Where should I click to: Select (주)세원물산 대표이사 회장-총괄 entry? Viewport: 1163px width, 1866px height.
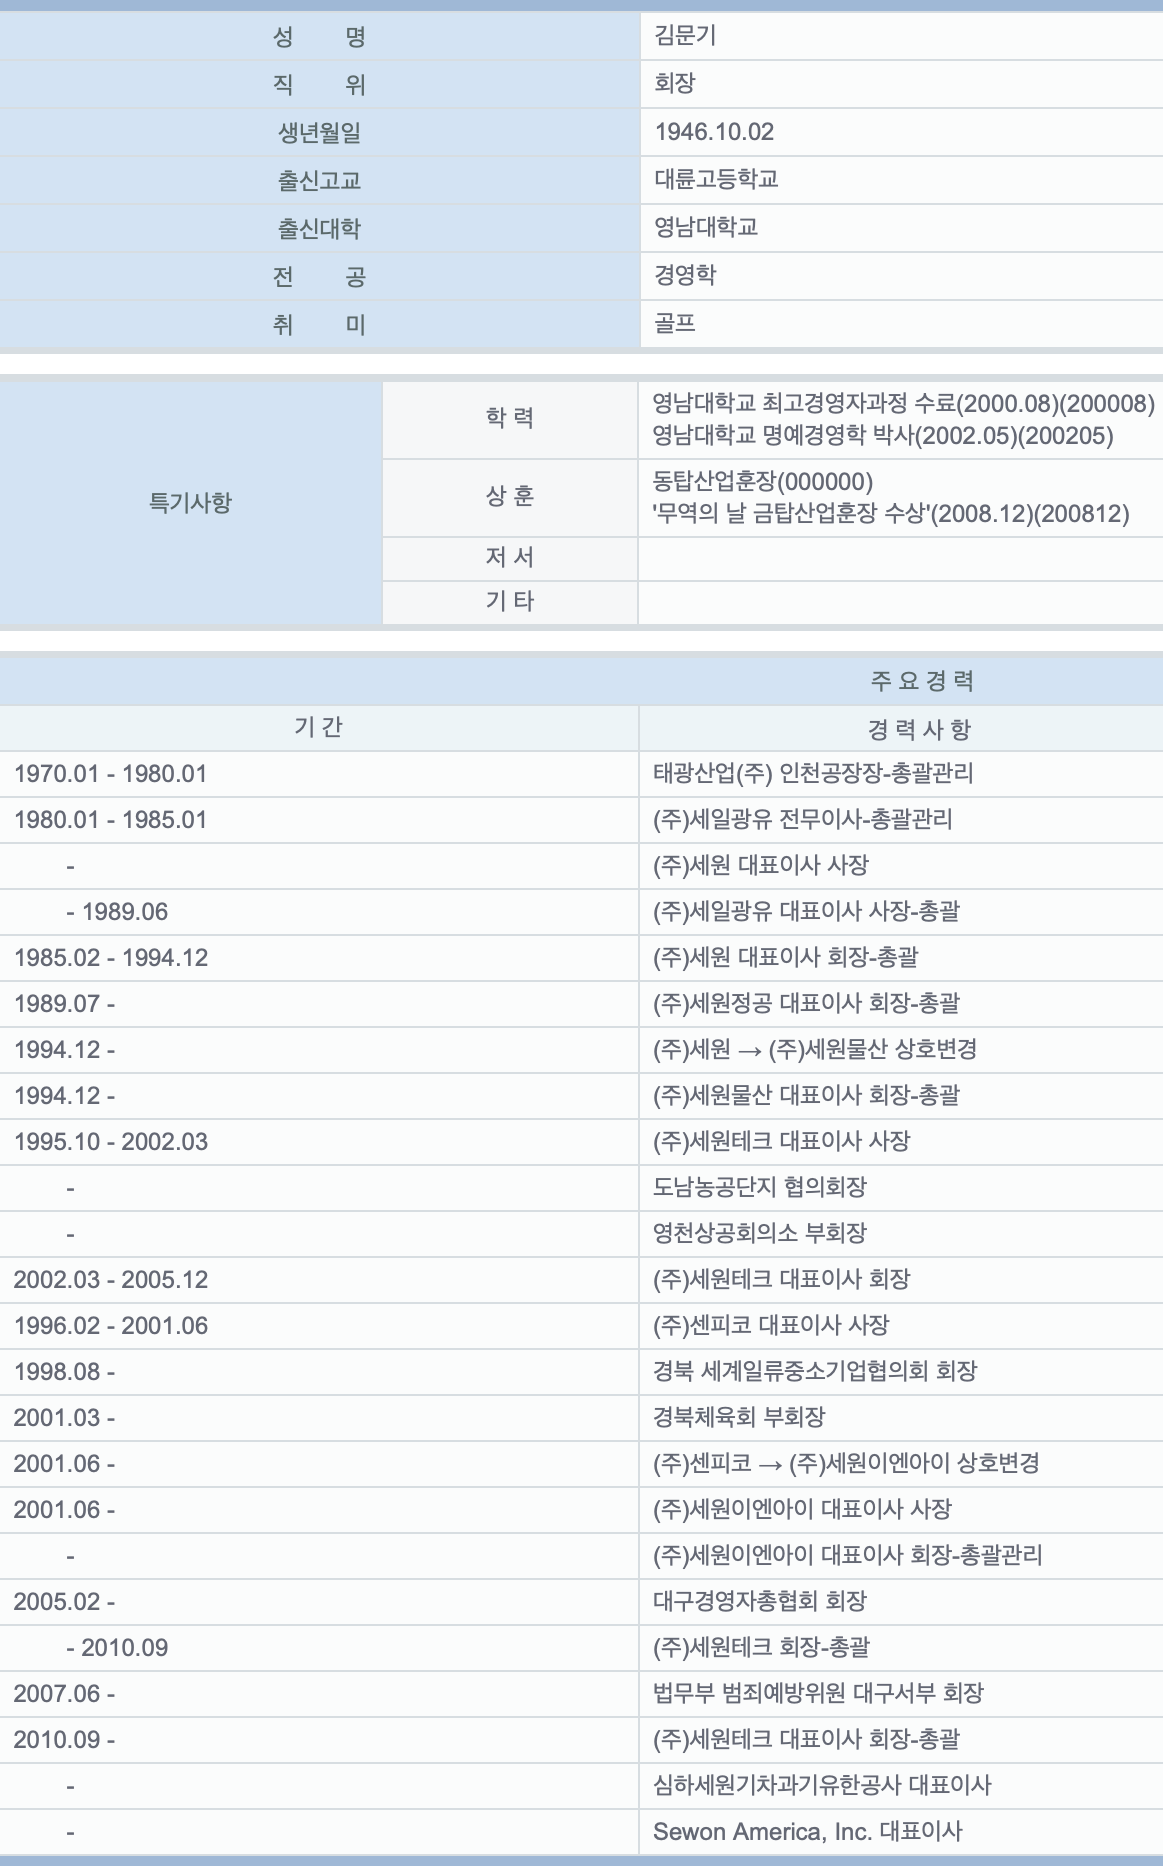(806, 1095)
